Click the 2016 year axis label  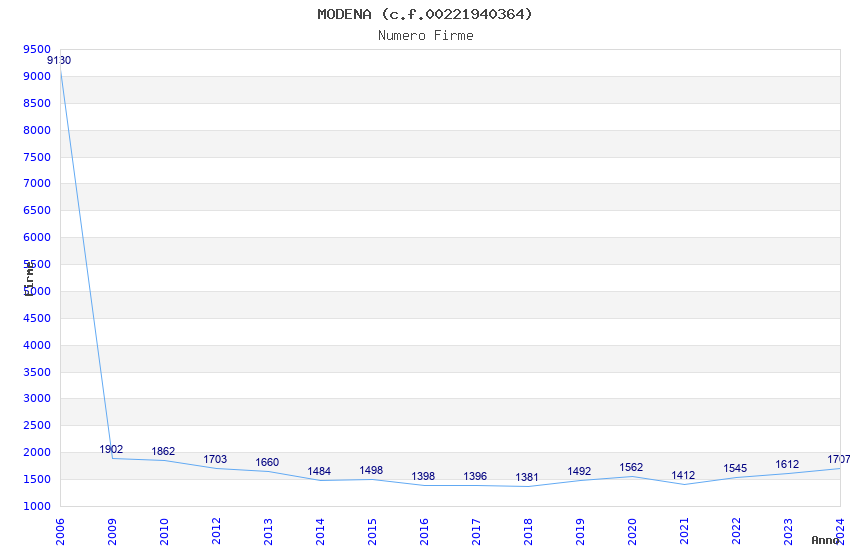[424, 532]
